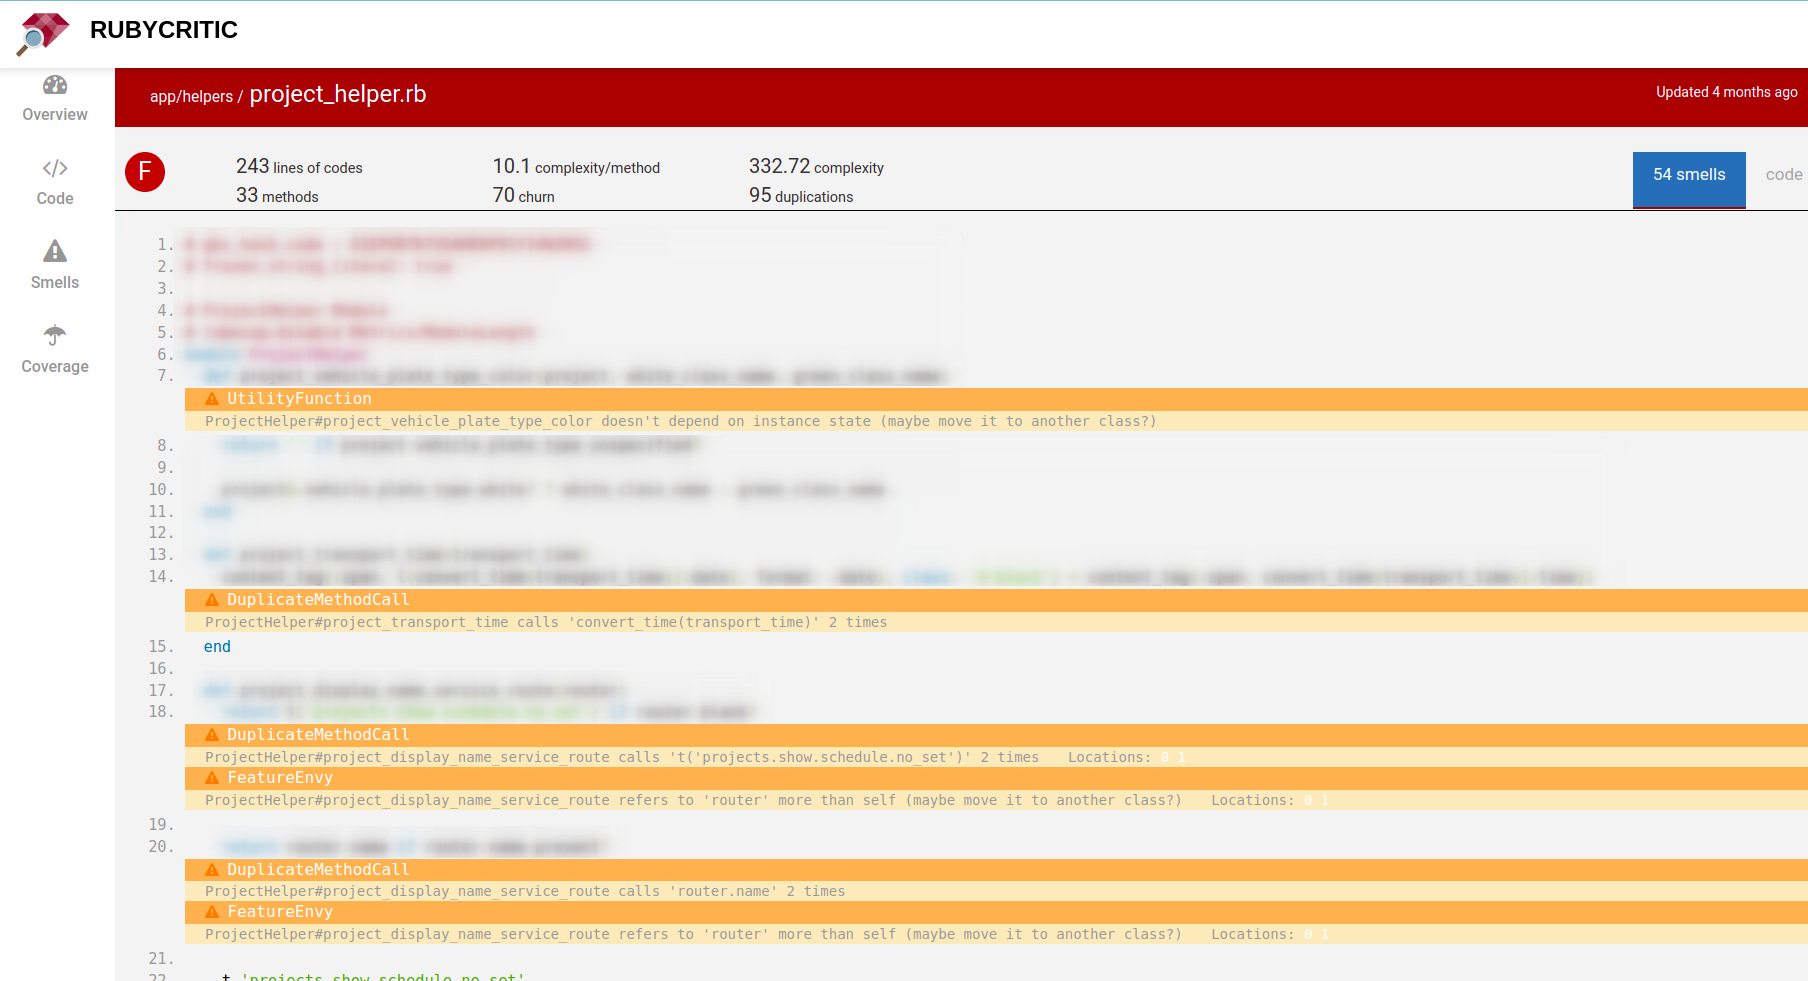Click line number 15 in the gutter
The image size is (1808, 981).
[x=160, y=647]
